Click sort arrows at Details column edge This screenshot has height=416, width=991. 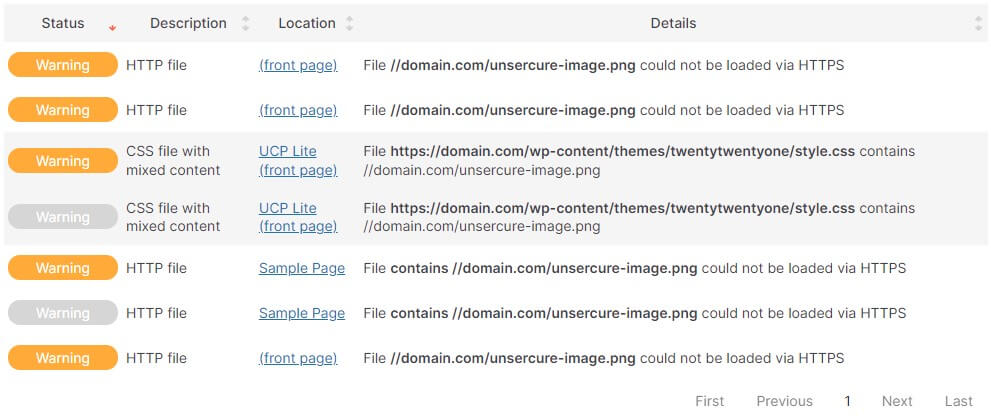(978, 23)
